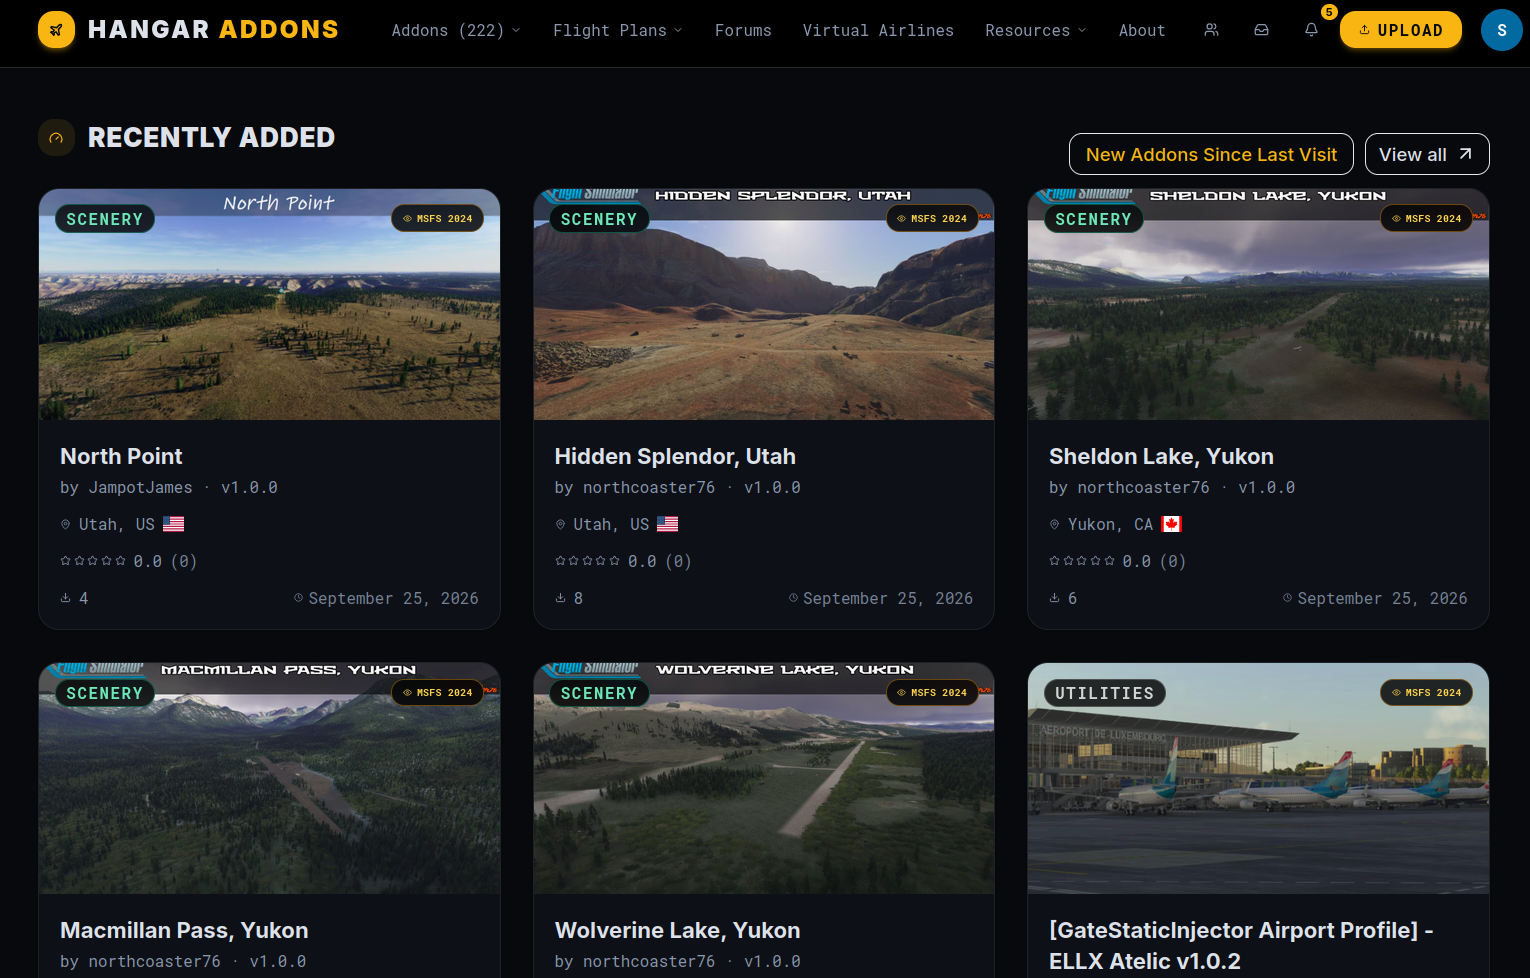Click the Hangar Addons site title
Viewport: 1530px width, 978px height.
click(x=213, y=29)
